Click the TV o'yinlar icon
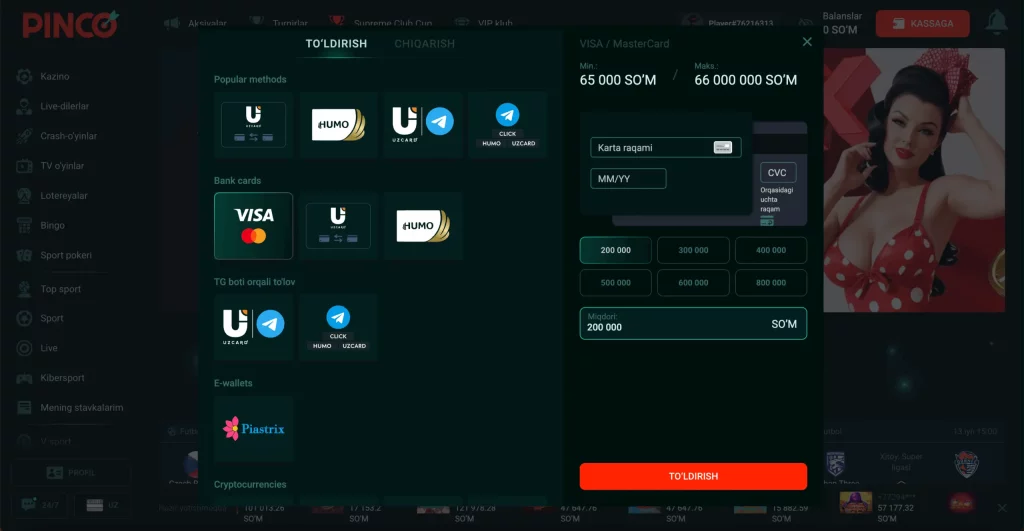 tap(24, 166)
